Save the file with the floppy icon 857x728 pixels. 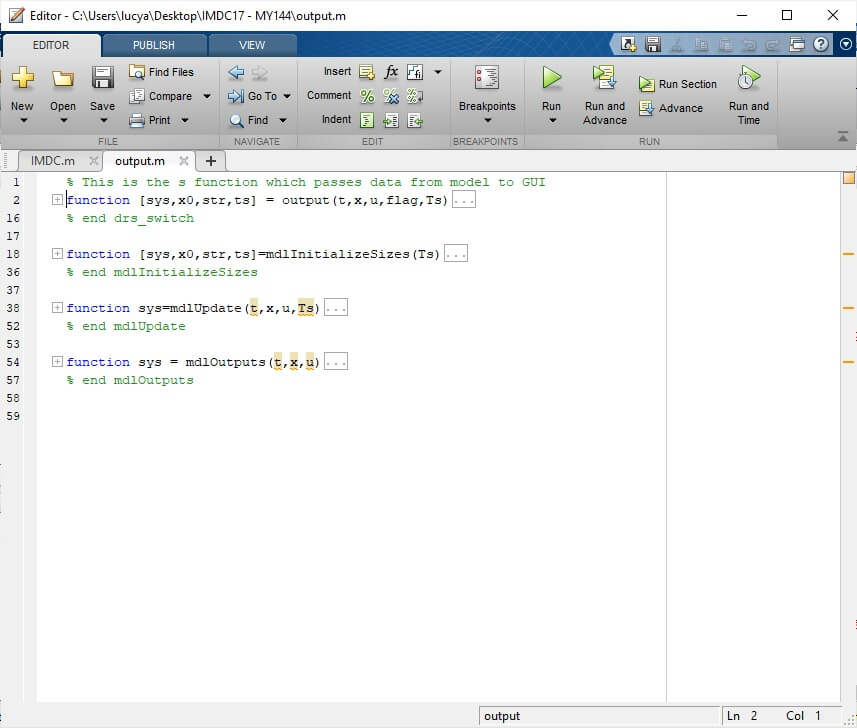click(x=102, y=78)
